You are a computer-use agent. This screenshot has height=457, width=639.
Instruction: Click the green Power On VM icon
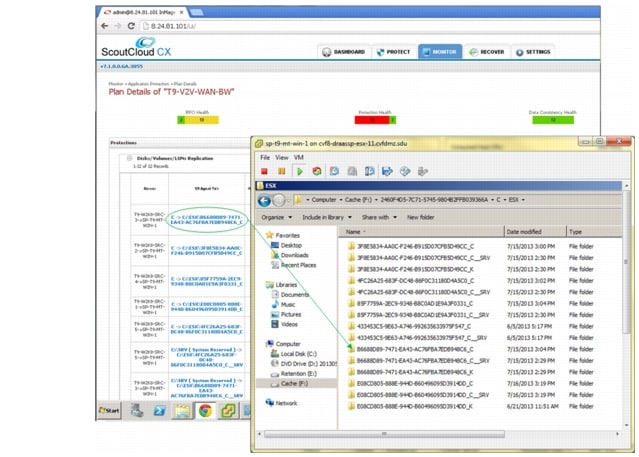(300, 171)
